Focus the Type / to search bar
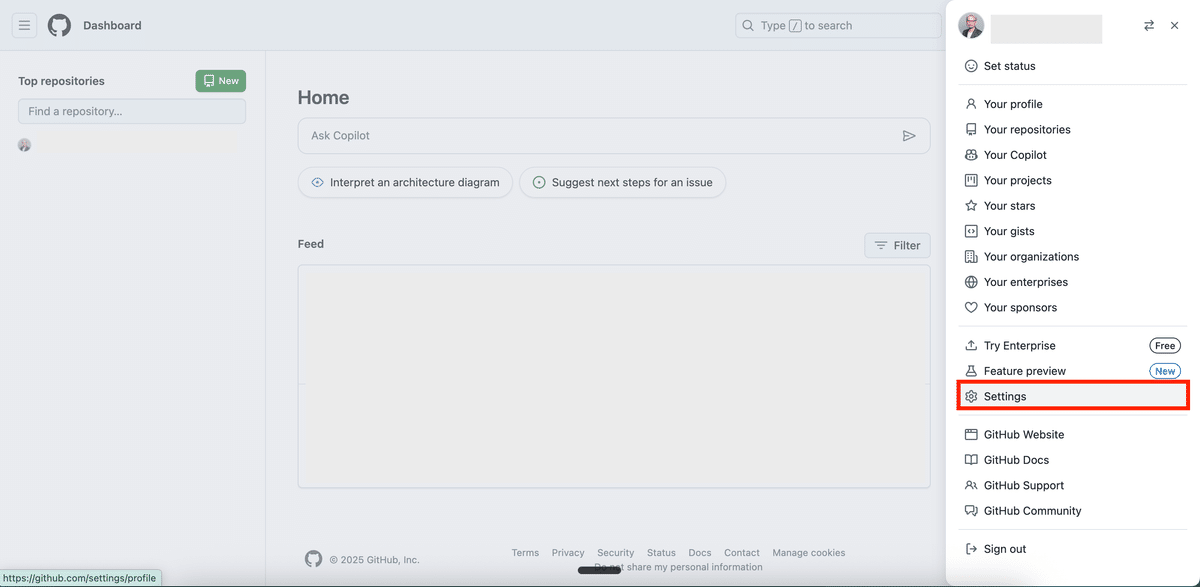This screenshot has width=1200, height=587. [x=838, y=26]
